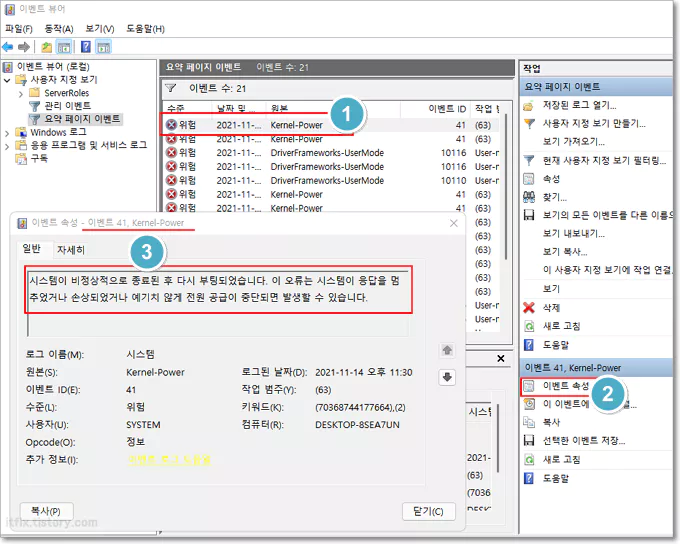Collapse the 사용자 지정 보기 tree node
Image resolution: width=680 pixels, height=544 pixels.
click(7, 80)
